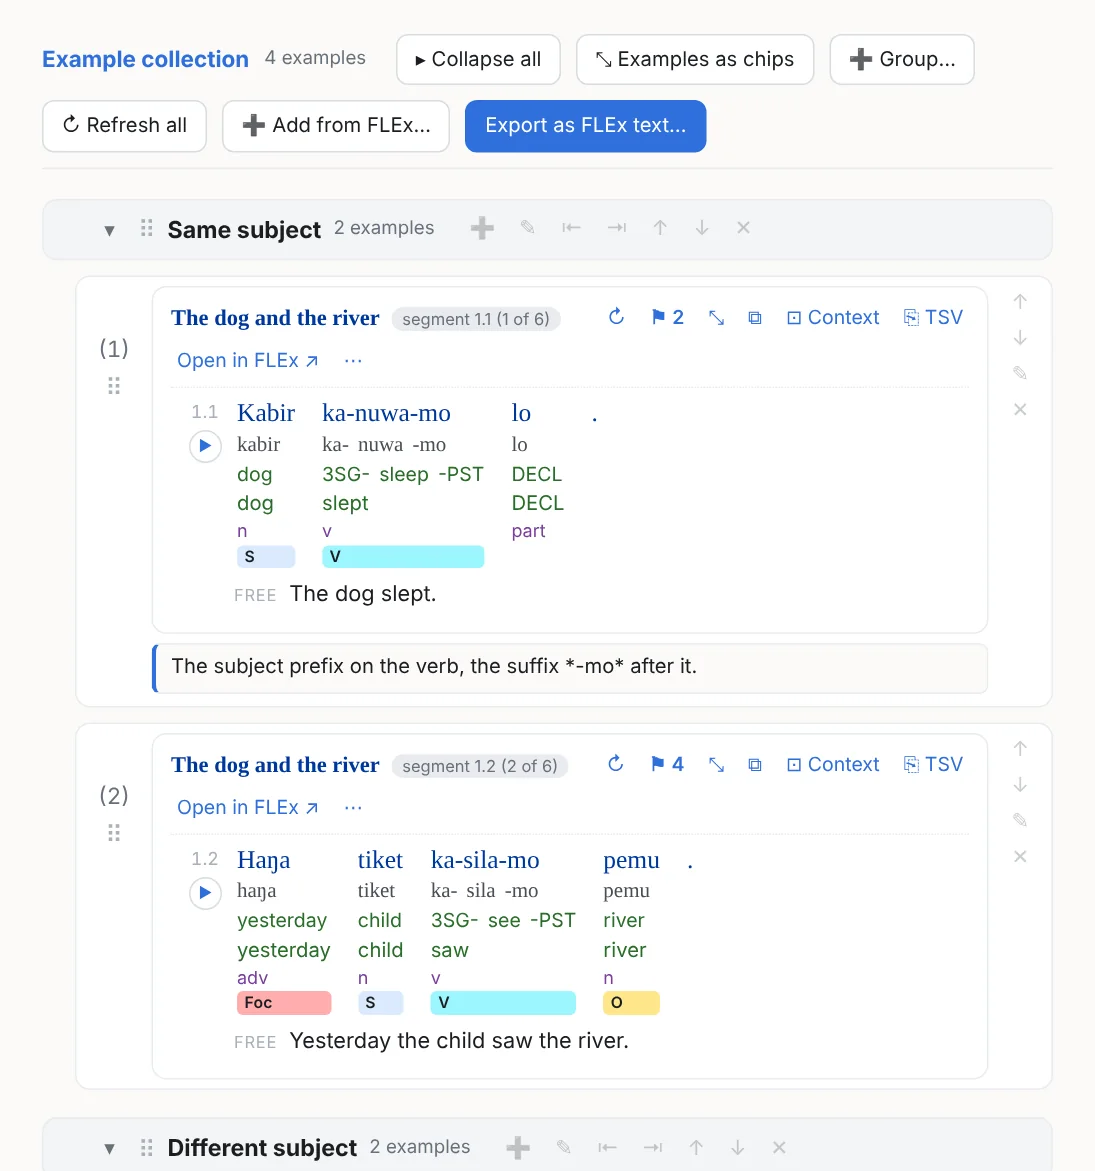Move example (2) up
Viewport: 1095px width, 1171px height.
[x=1020, y=748]
